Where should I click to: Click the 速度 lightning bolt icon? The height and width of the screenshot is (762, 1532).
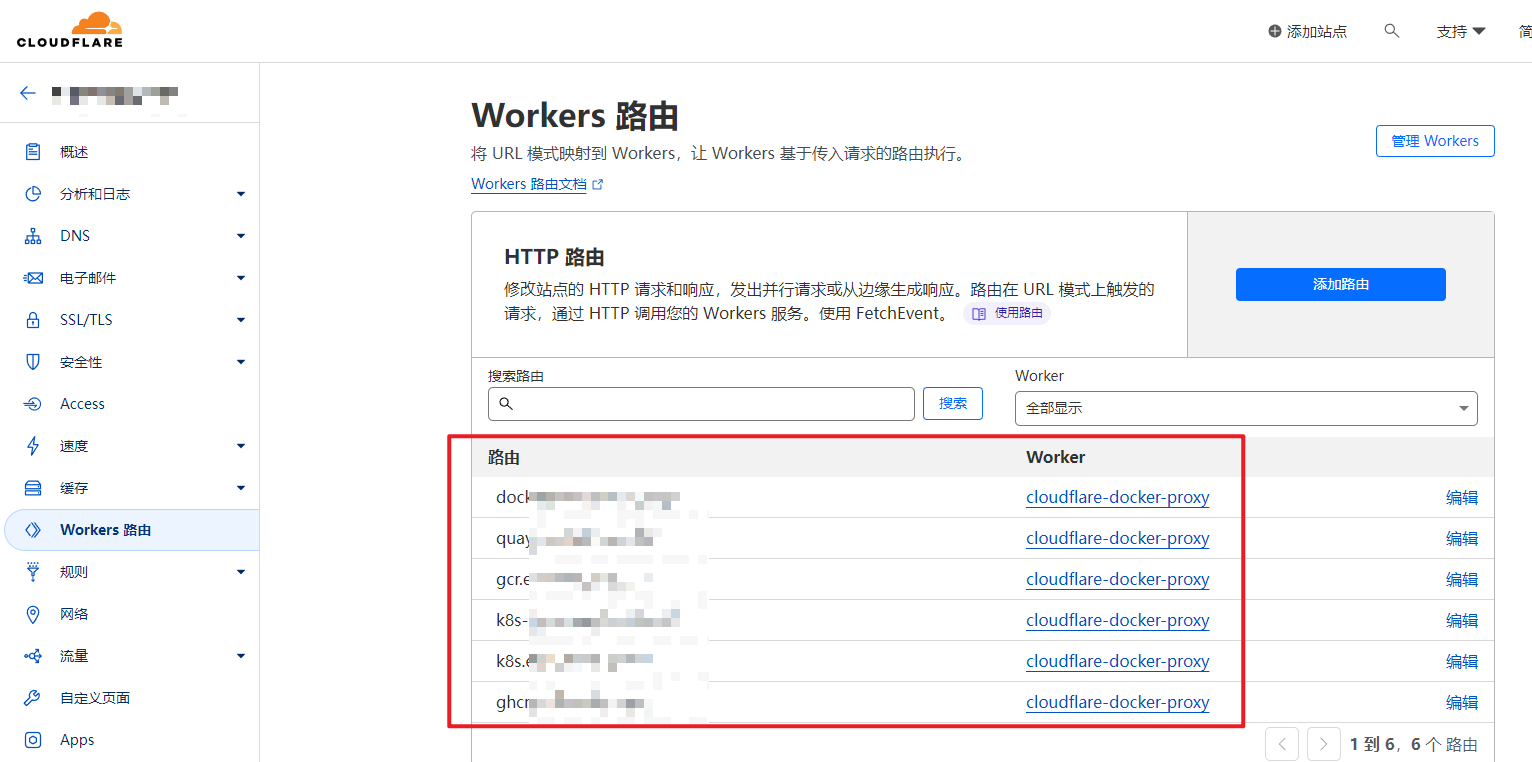pos(33,446)
